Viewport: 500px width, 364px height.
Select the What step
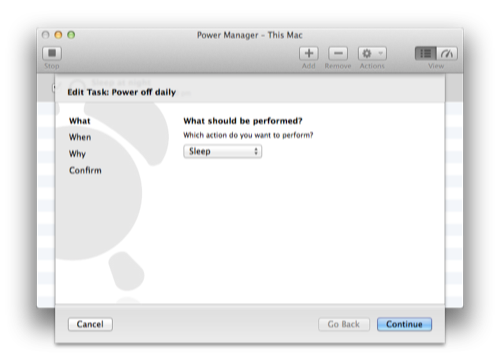click(x=80, y=121)
